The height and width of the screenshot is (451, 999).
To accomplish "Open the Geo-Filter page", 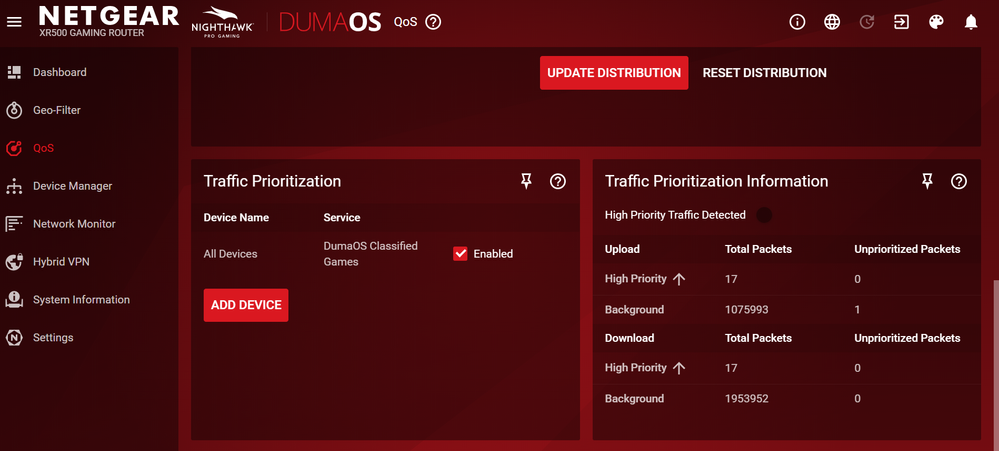I will point(57,110).
